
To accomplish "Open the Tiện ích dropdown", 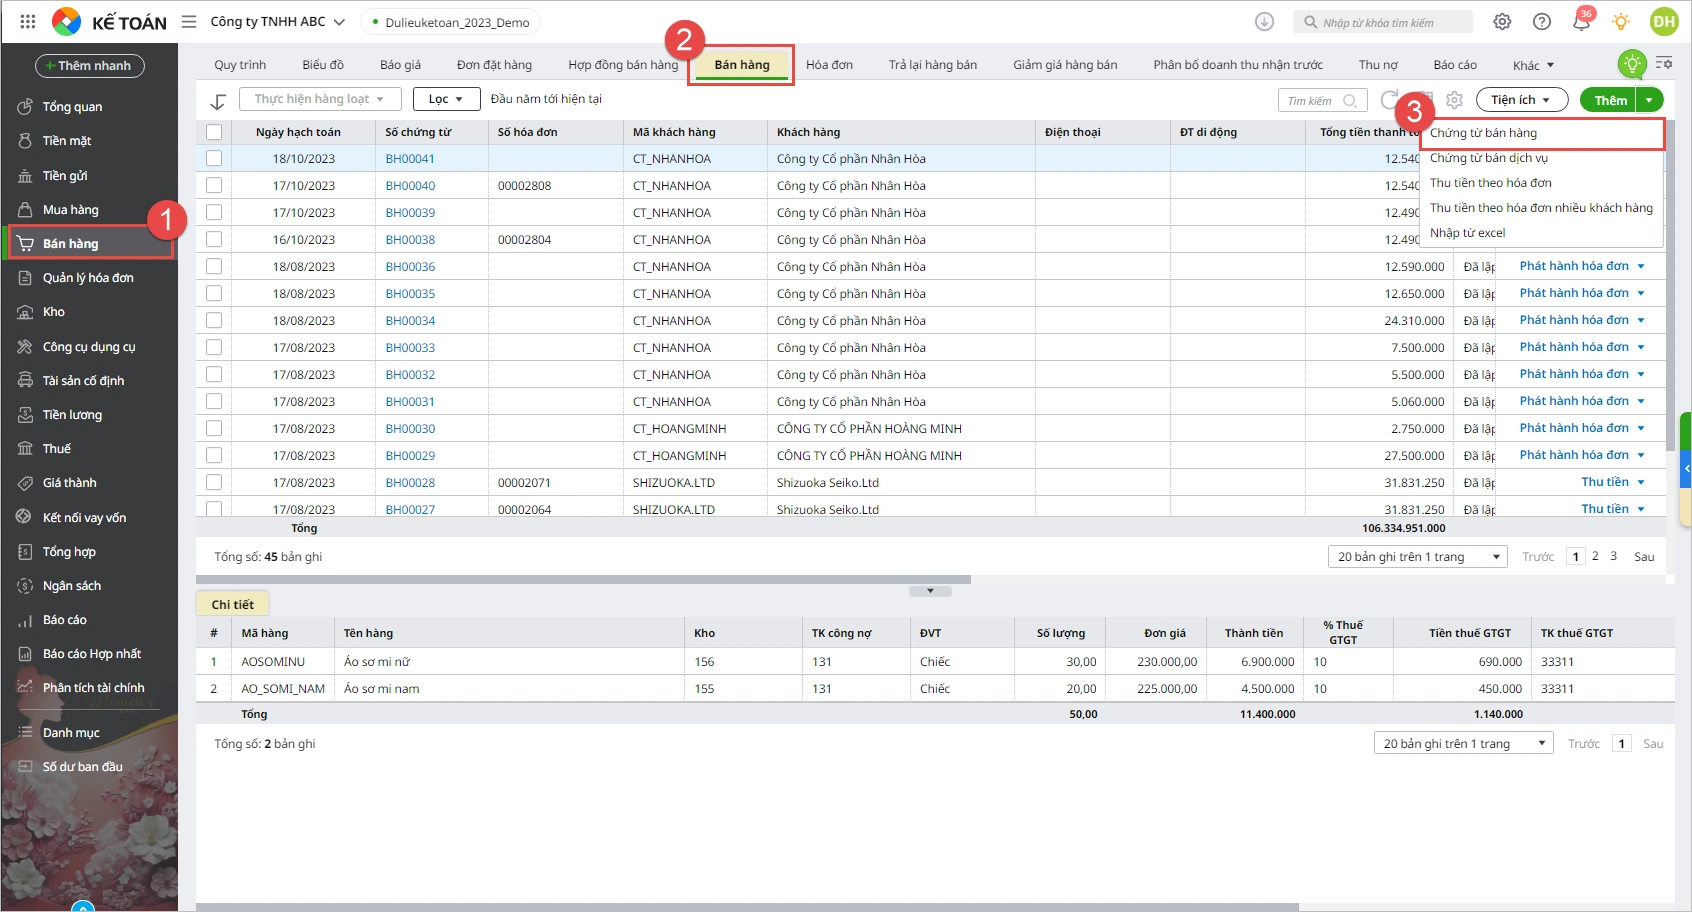I will click(1520, 100).
